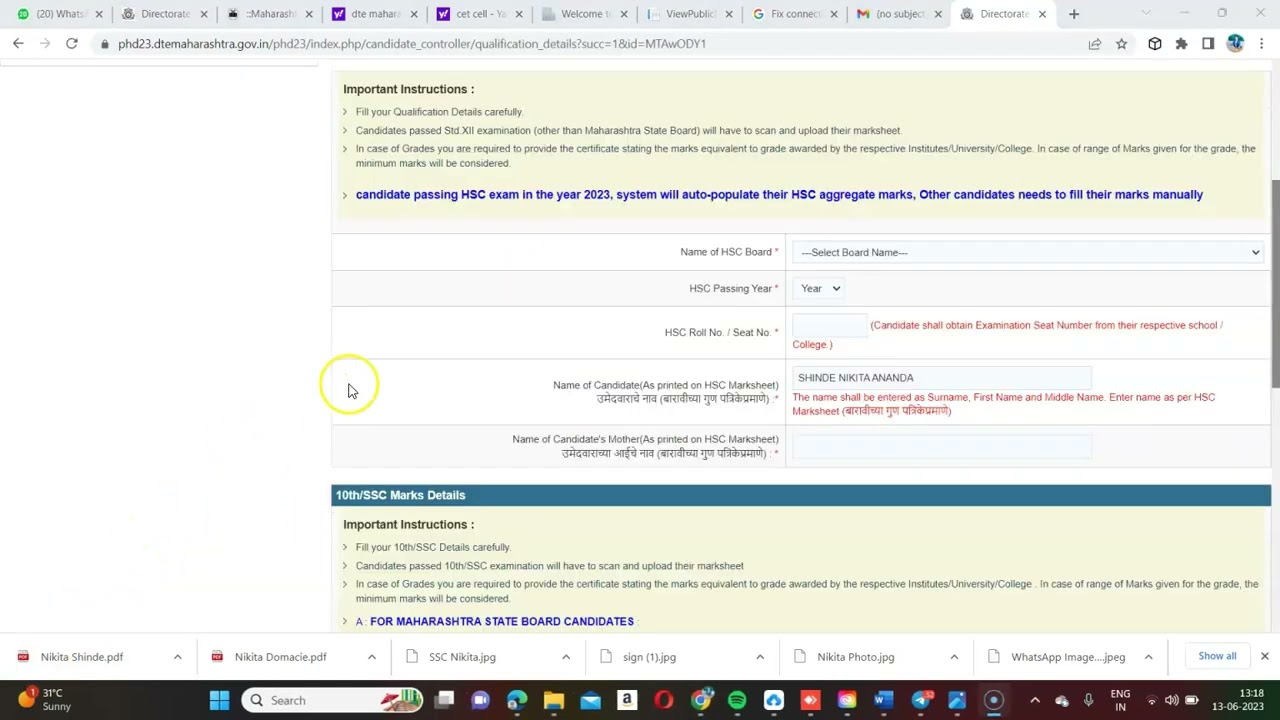Open downloaded Nikita Photo.jpg
Viewport: 1280px width, 720px height.
point(855,657)
